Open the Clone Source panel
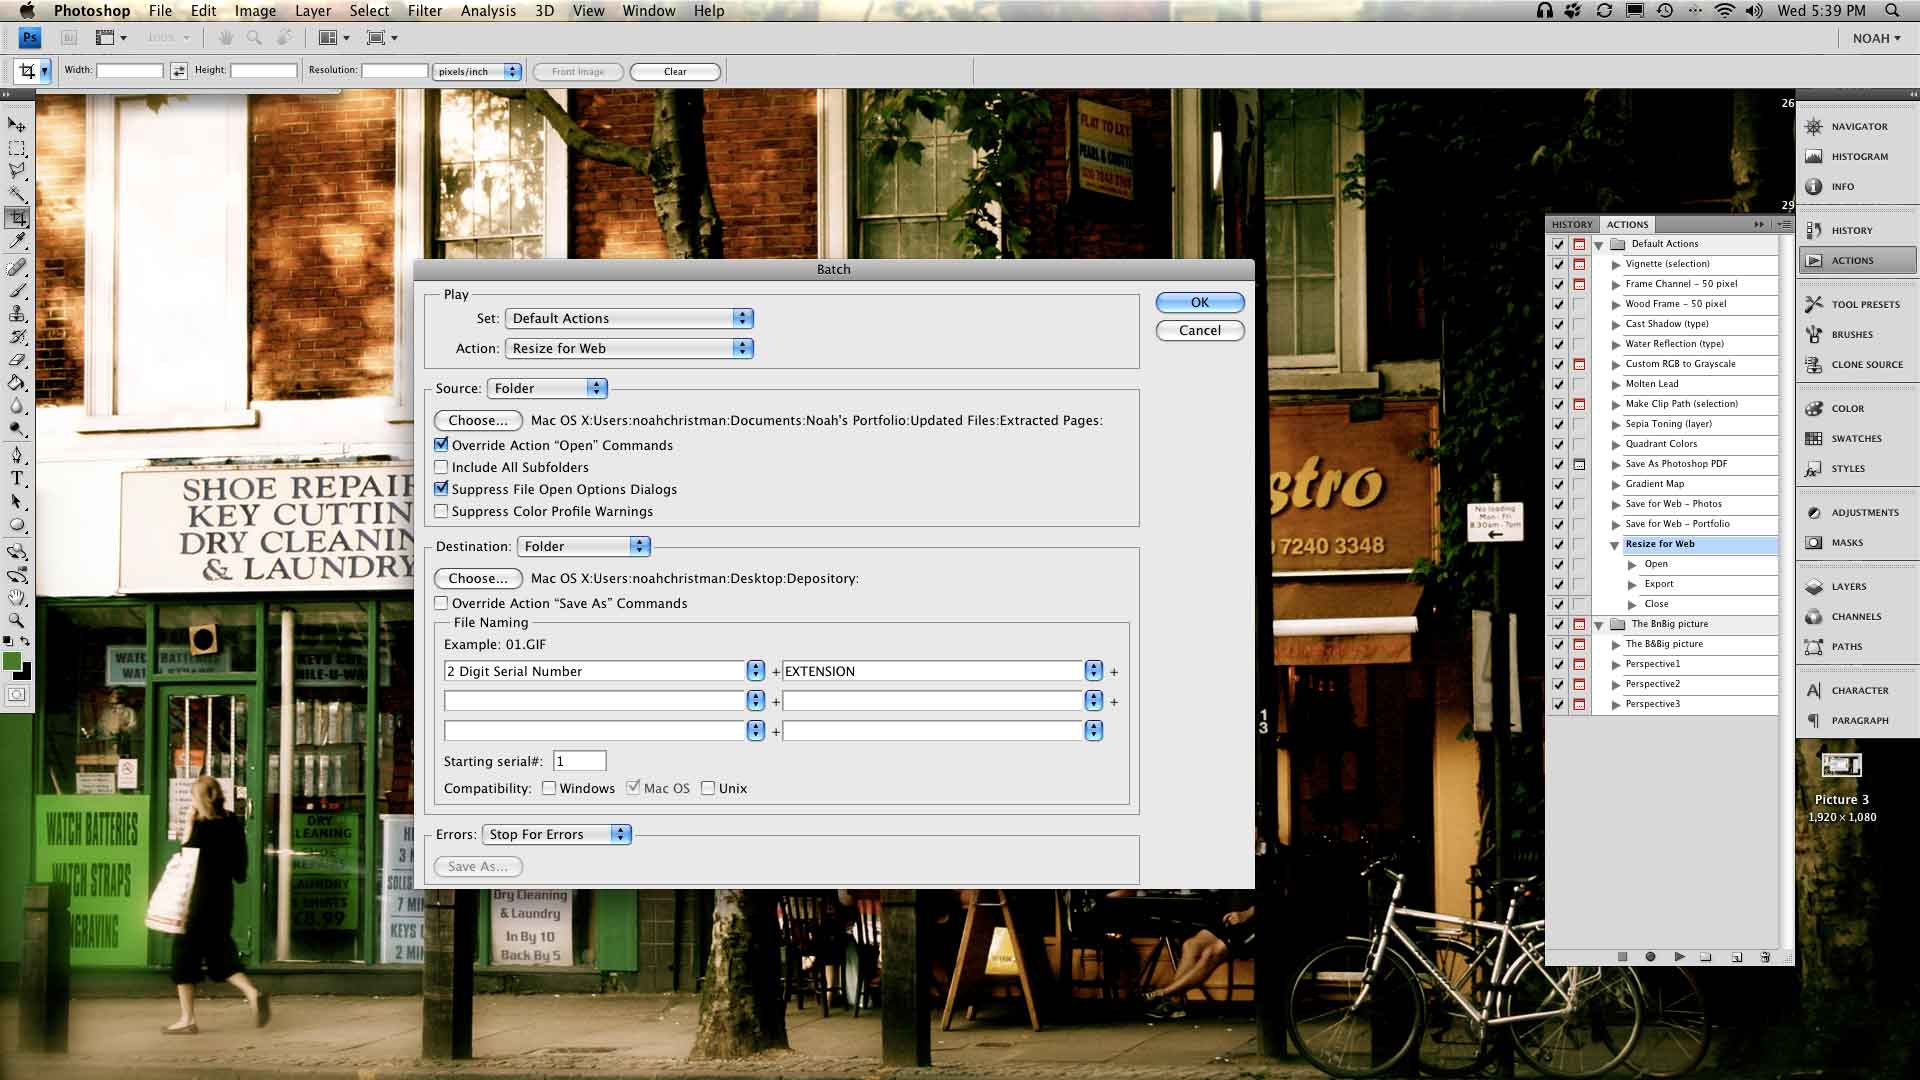1920x1080 pixels. (1857, 365)
